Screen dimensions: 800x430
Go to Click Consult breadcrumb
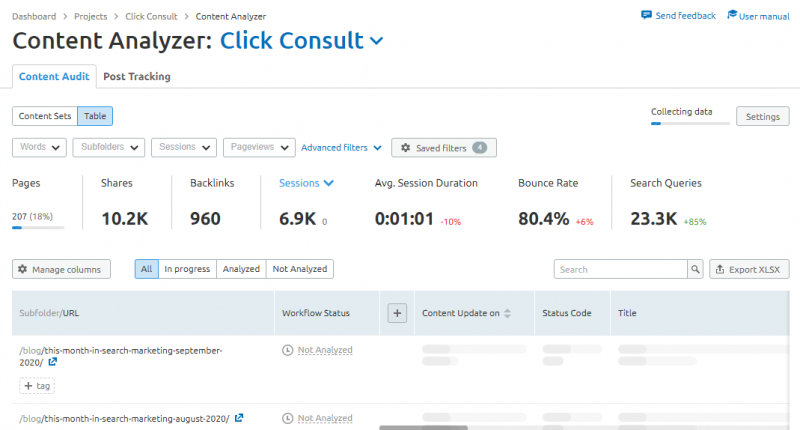pyautogui.click(x=151, y=16)
